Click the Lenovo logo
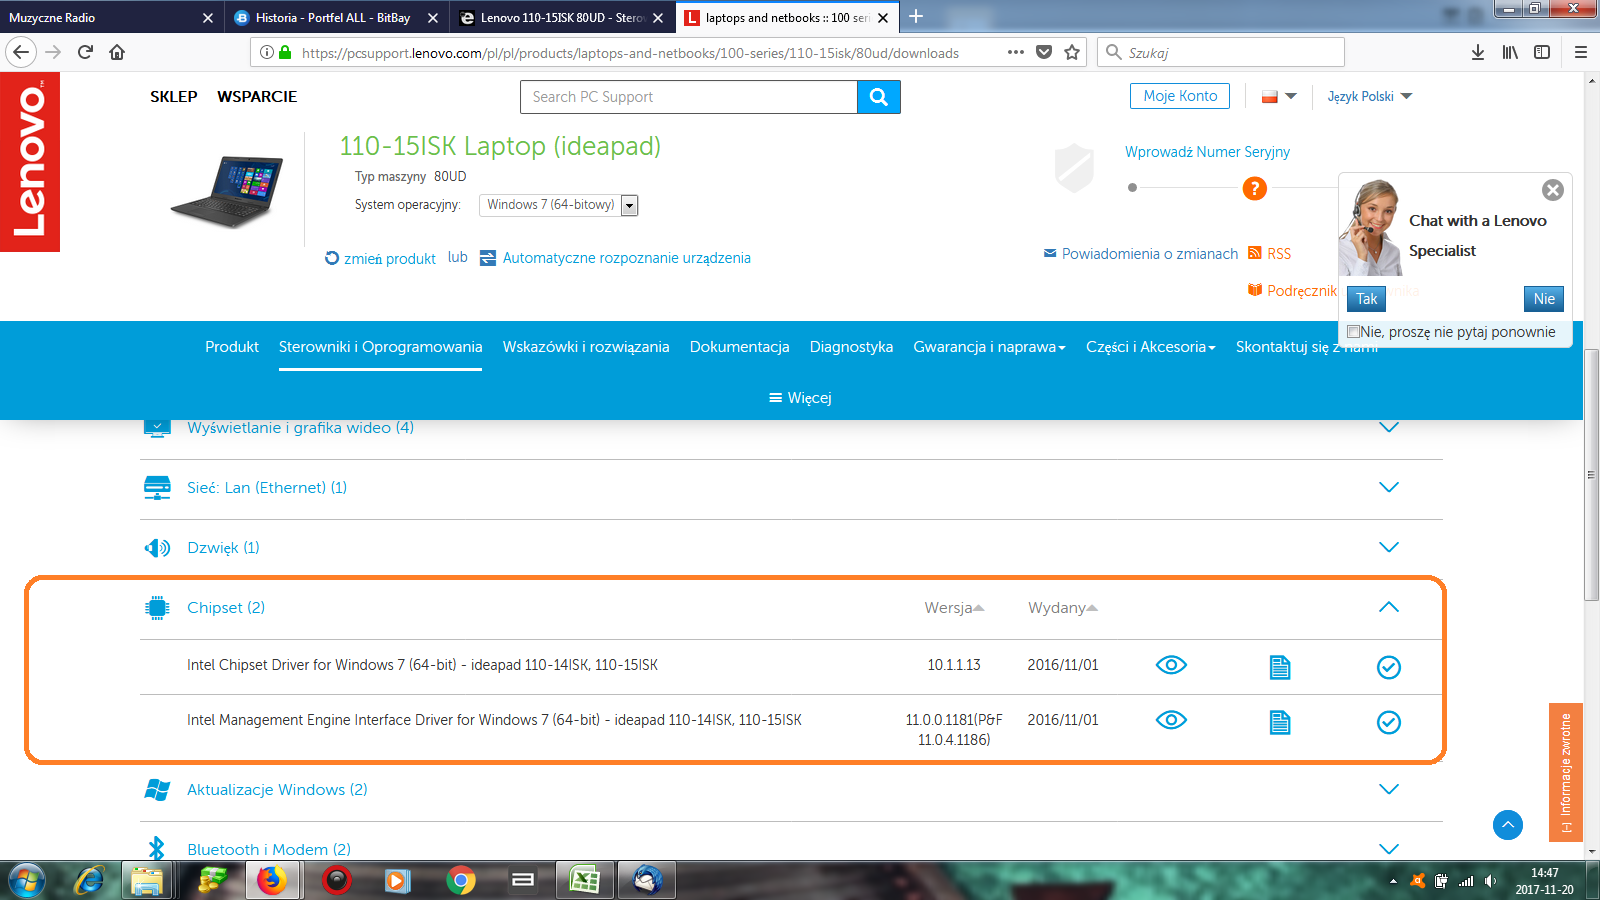Screen dimensions: 1600x900 pyautogui.click(x=30, y=162)
